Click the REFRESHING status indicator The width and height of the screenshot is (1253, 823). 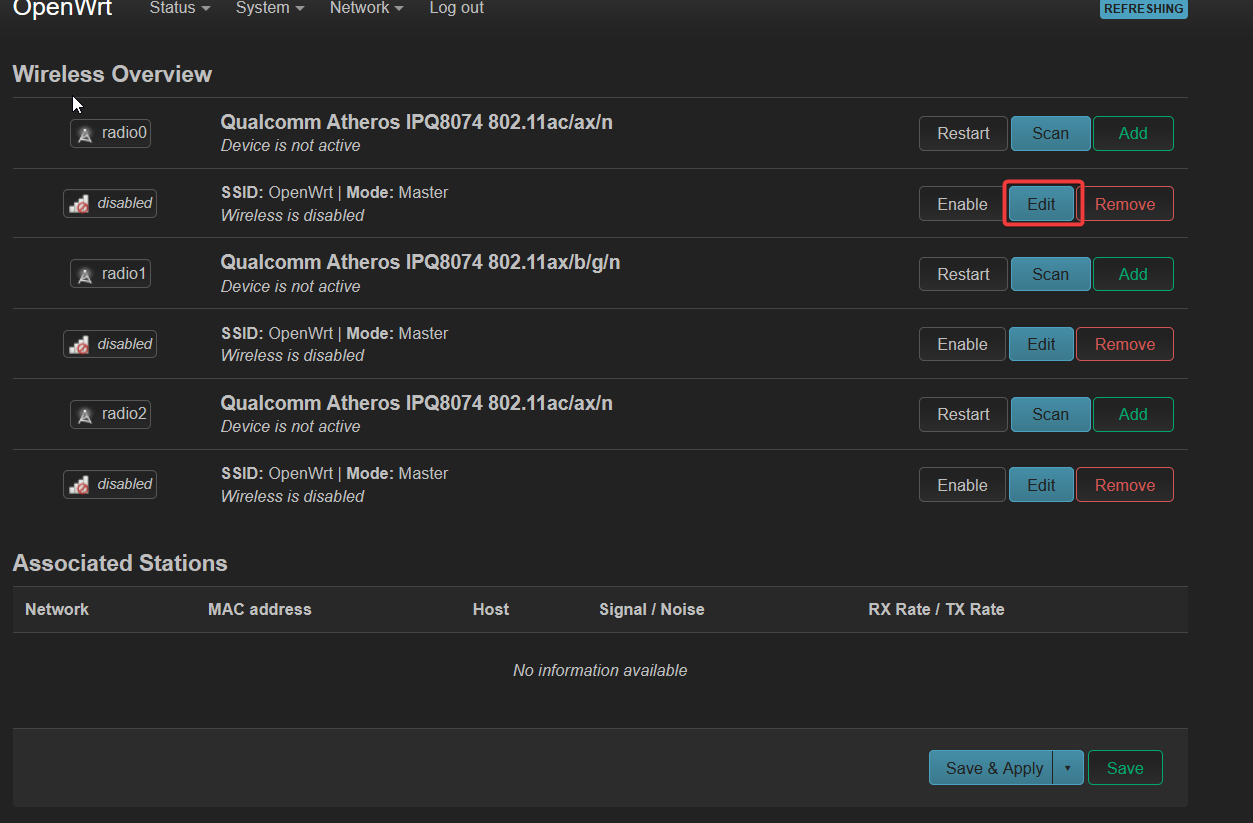[x=1143, y=9]
